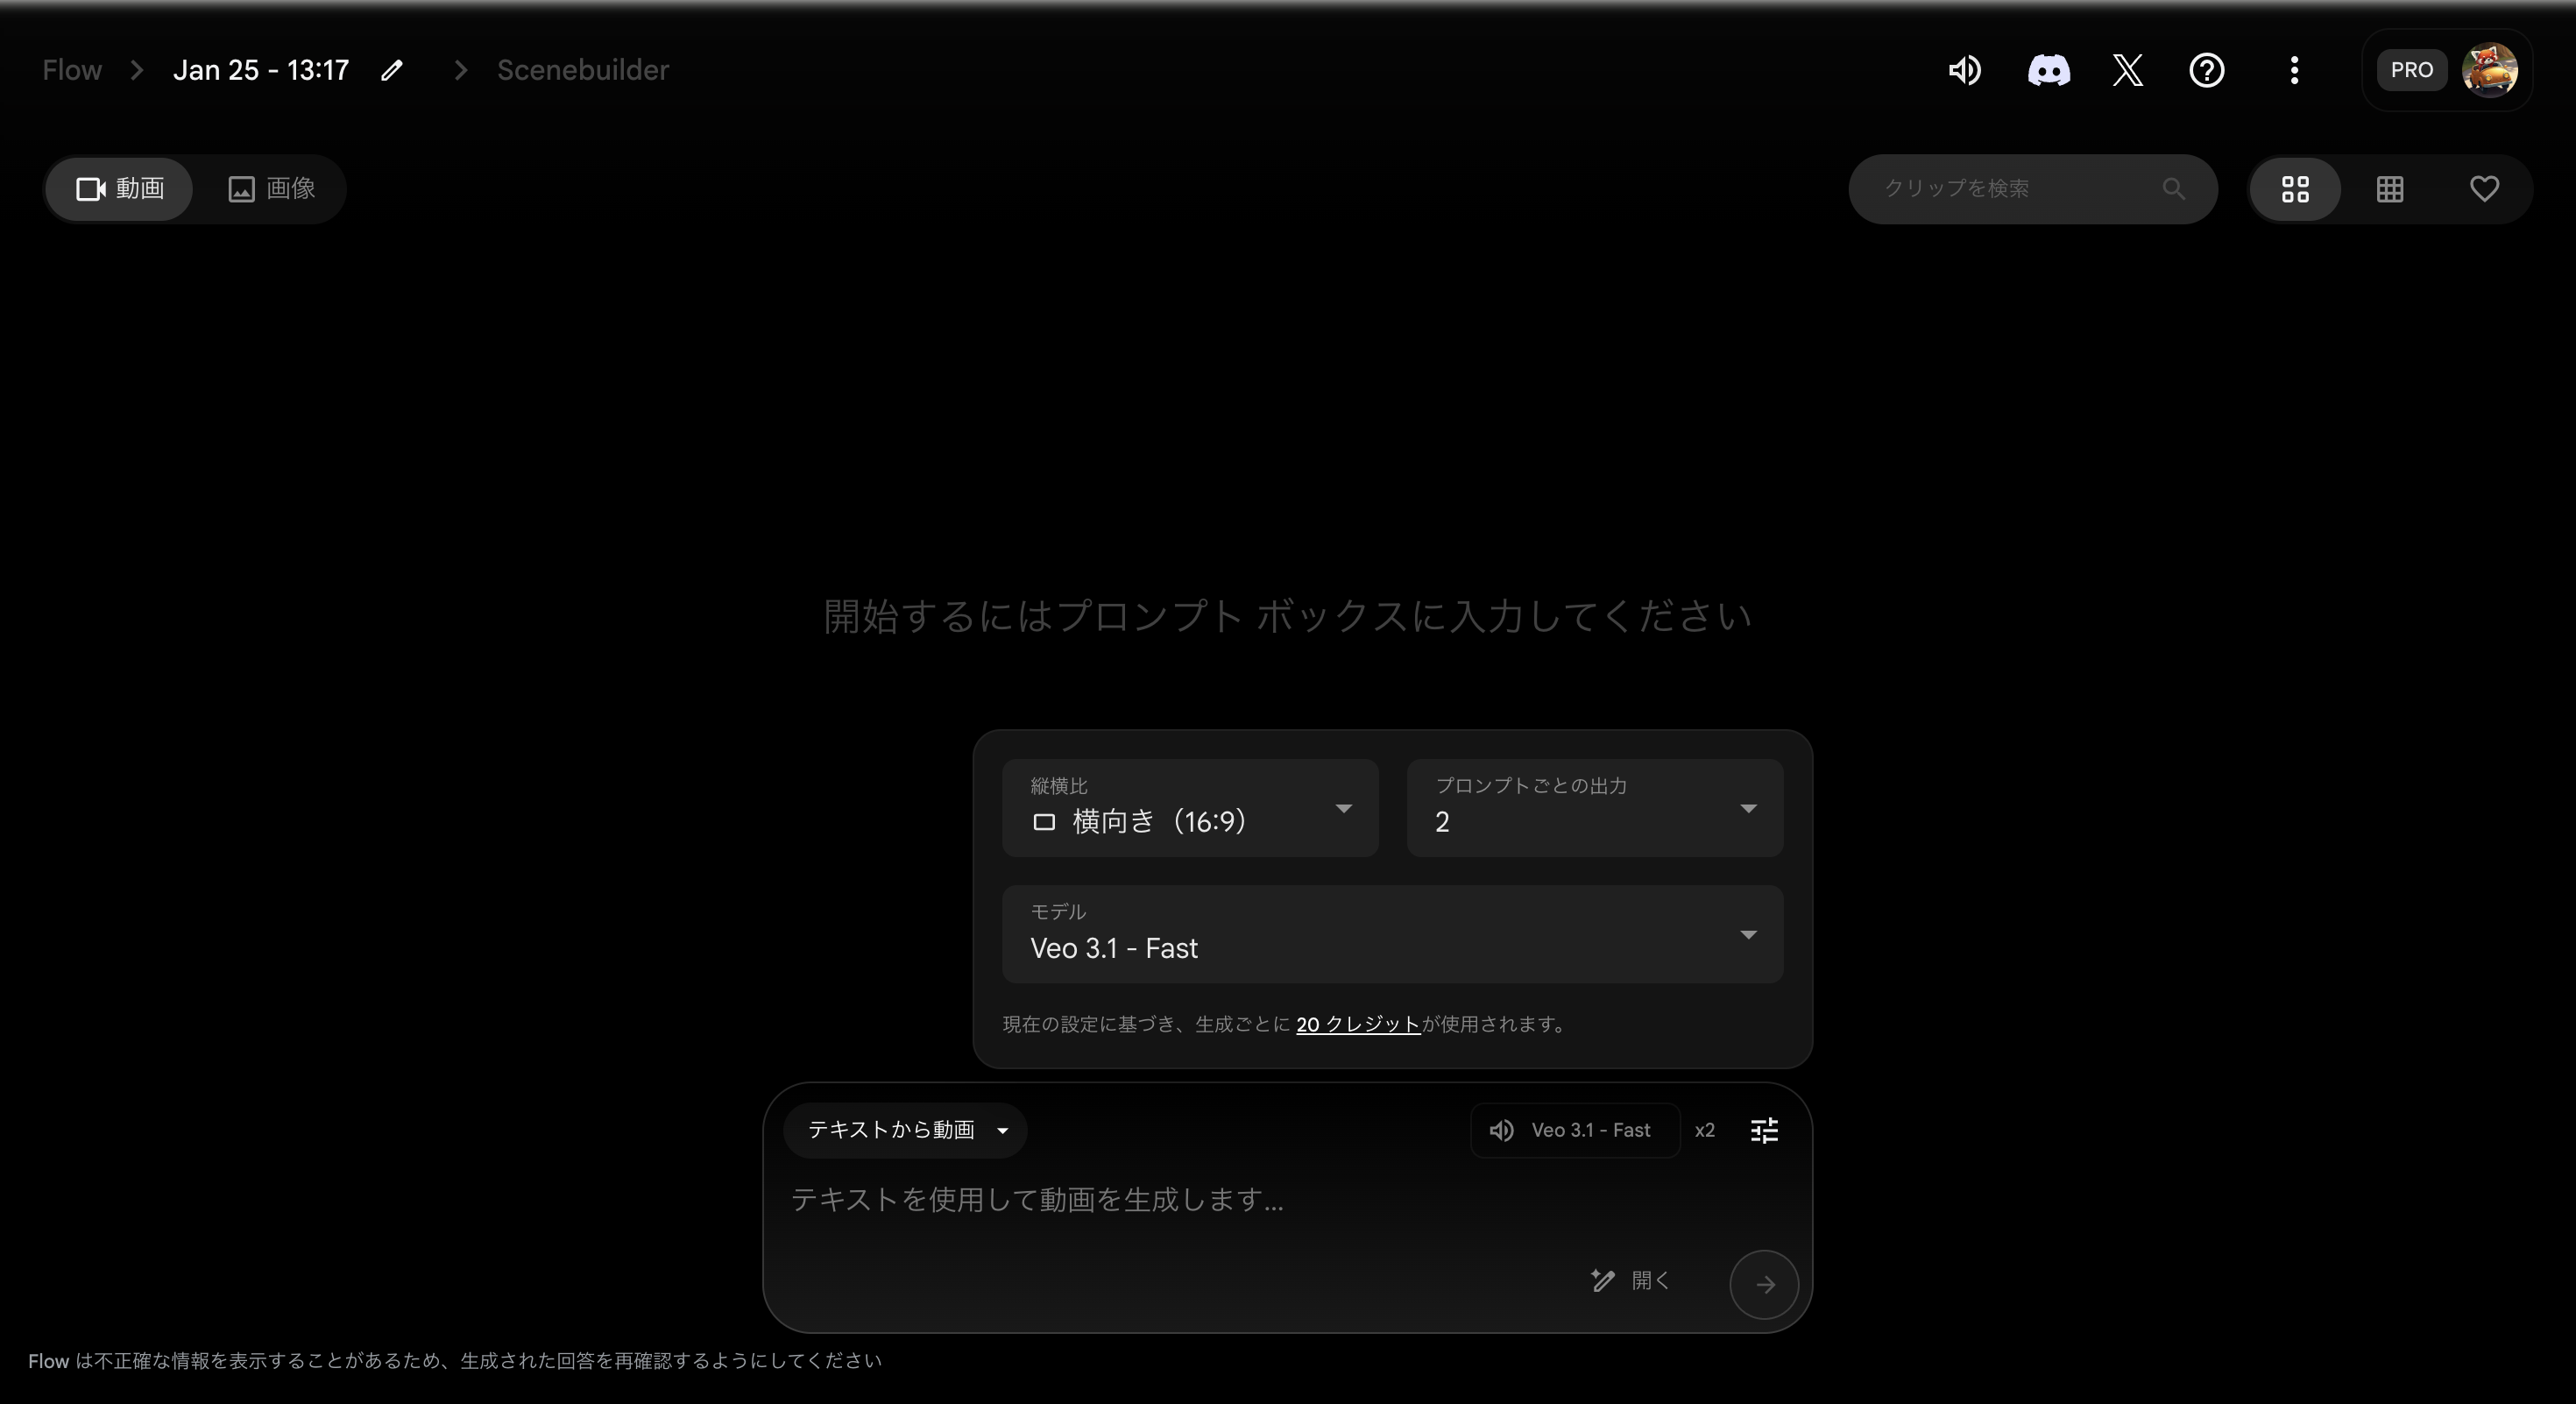Screen dimensions: 2576x1404
Task: Open the テキストから動画 mode dropdown
Action: point(905,1130)
